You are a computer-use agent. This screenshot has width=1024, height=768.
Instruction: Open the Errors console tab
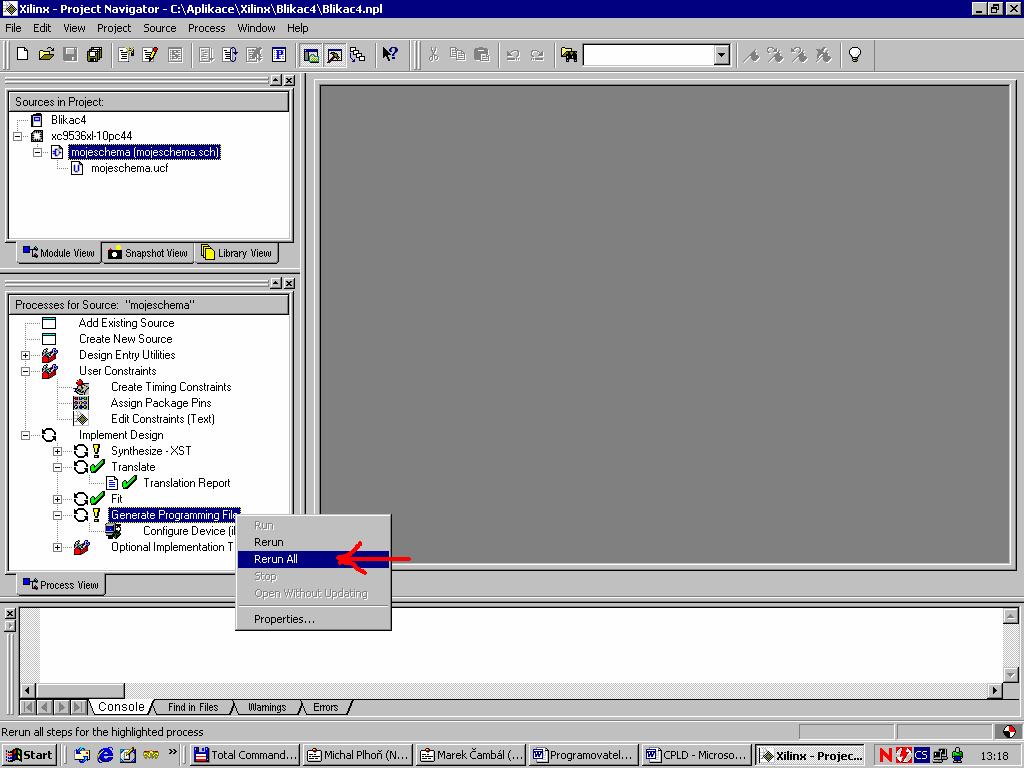pyautogui.click(x=325, y=707)
